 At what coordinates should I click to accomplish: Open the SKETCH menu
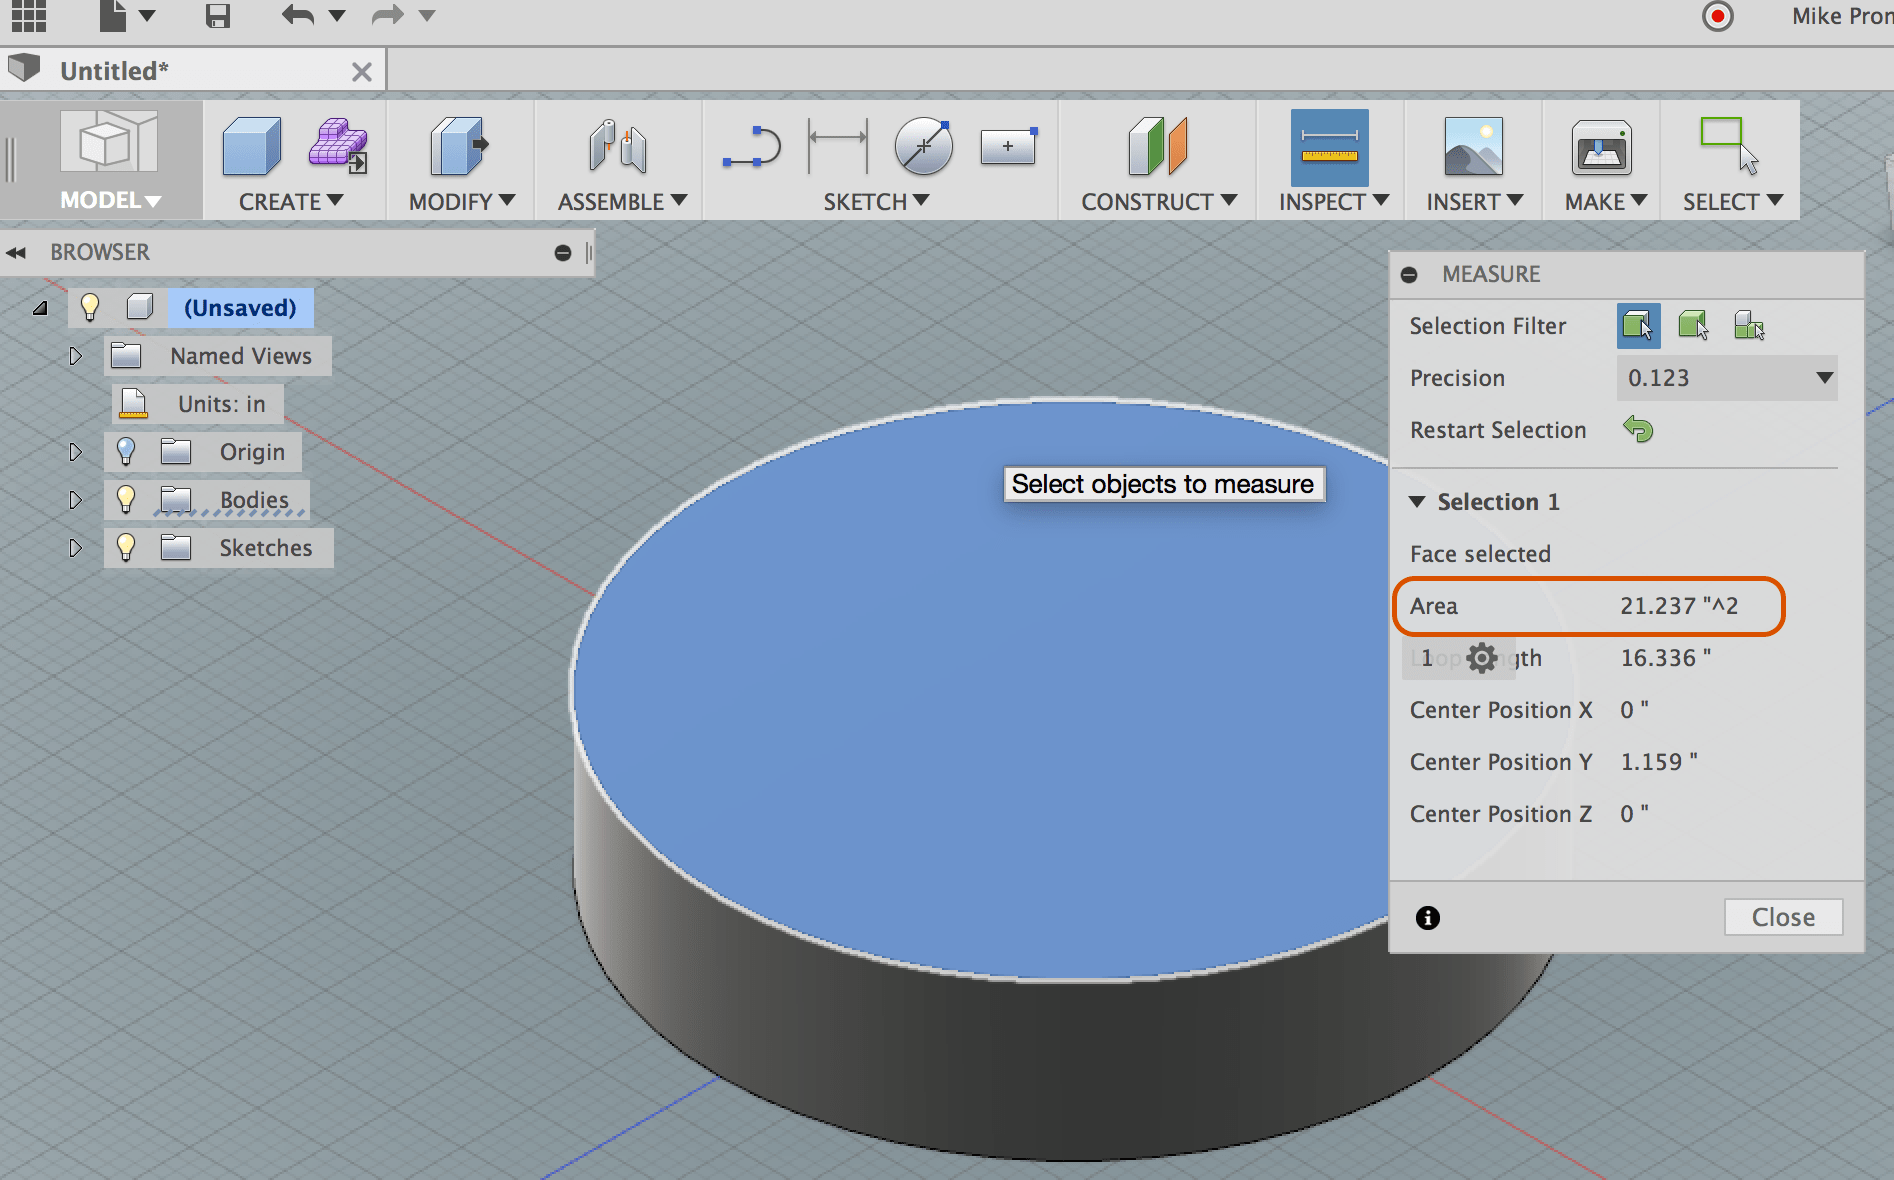coord(877,202)
